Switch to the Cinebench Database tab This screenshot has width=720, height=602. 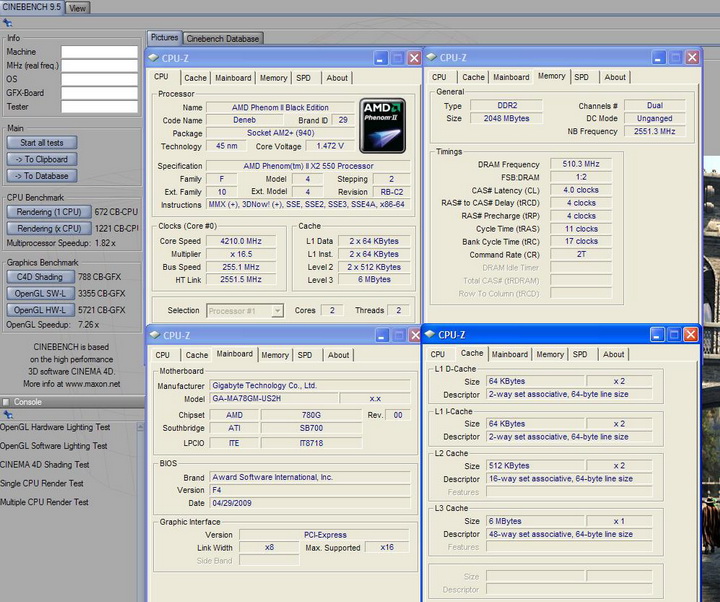click(x=224, y=38)
